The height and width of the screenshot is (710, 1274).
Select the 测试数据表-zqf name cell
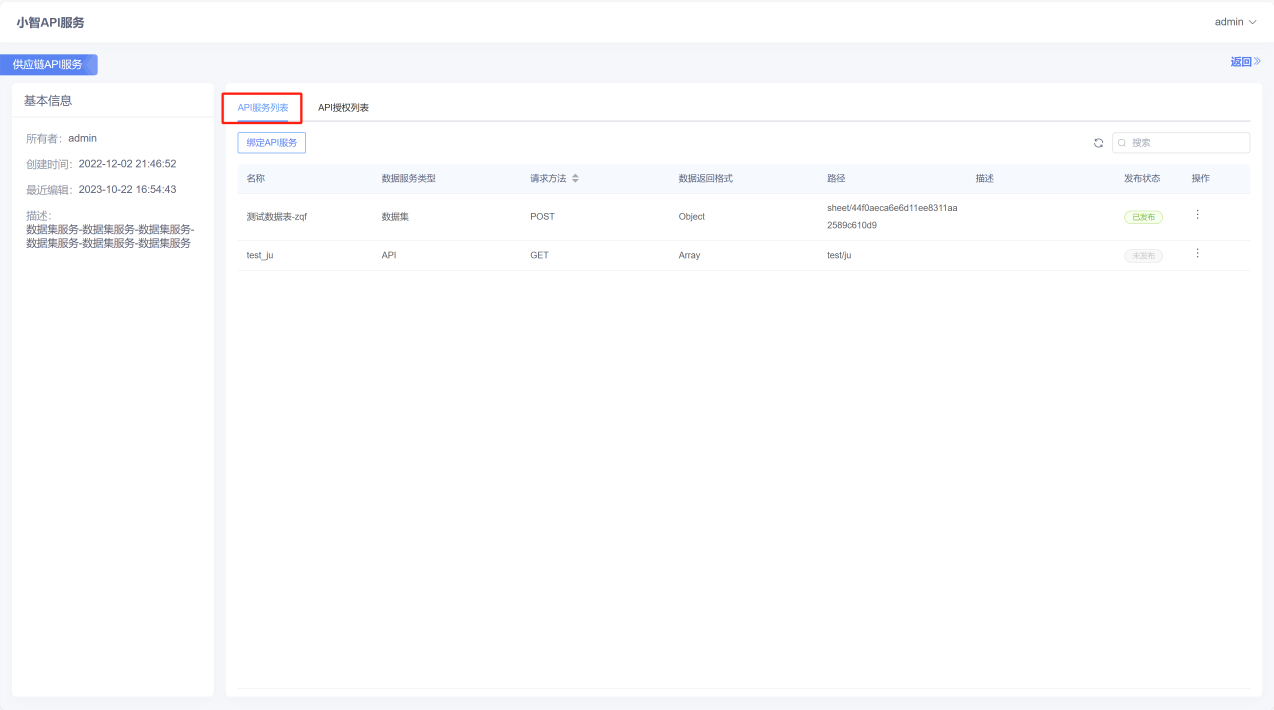[277, 216]
